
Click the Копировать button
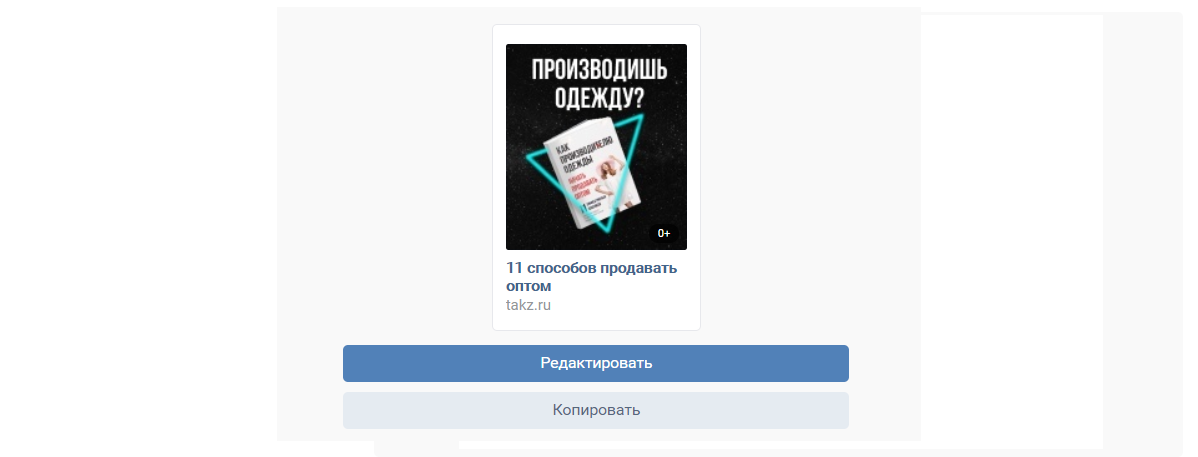[595, 410]
